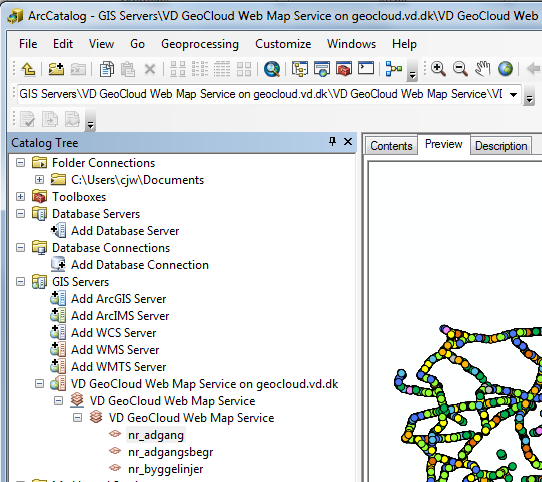
Task: Select the nr_adgang layer
Action: [x=156, y=435]
